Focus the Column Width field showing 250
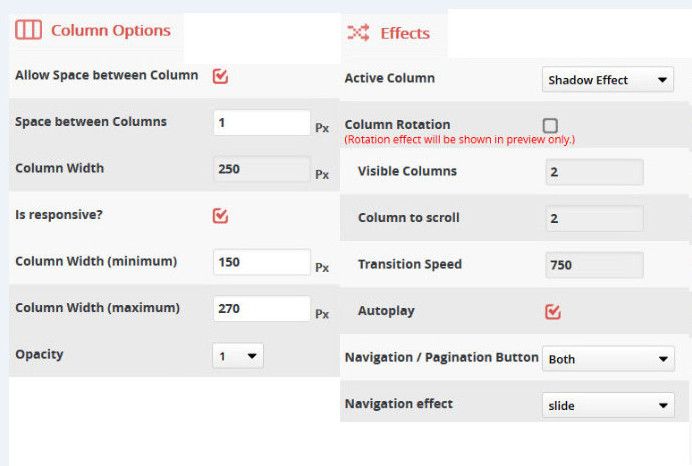This screenshot has width=692, height=466. pos(262,169)
